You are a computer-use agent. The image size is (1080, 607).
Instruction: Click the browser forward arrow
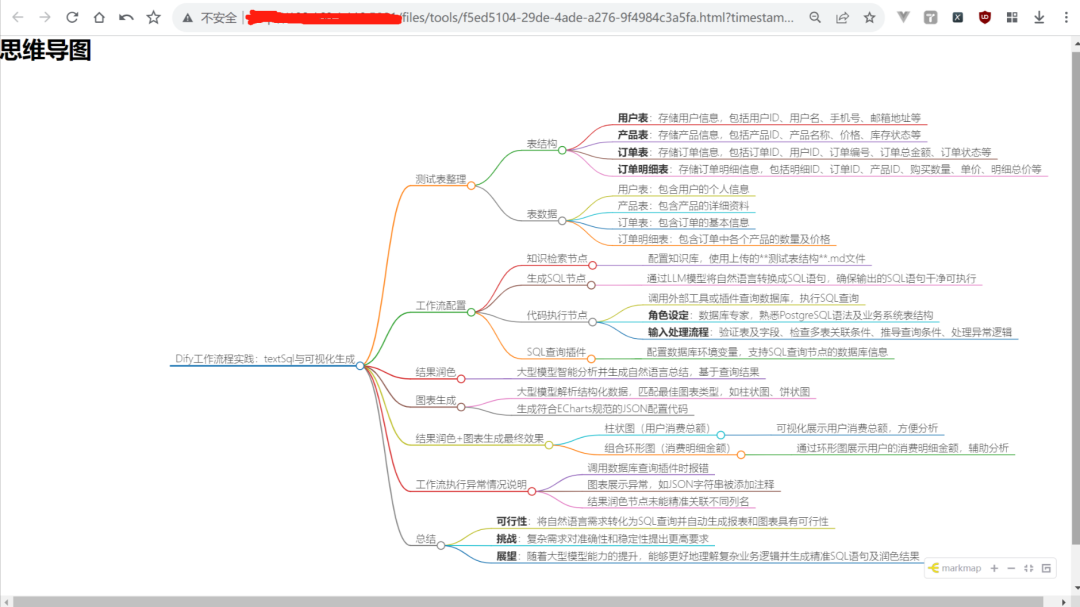45,17
